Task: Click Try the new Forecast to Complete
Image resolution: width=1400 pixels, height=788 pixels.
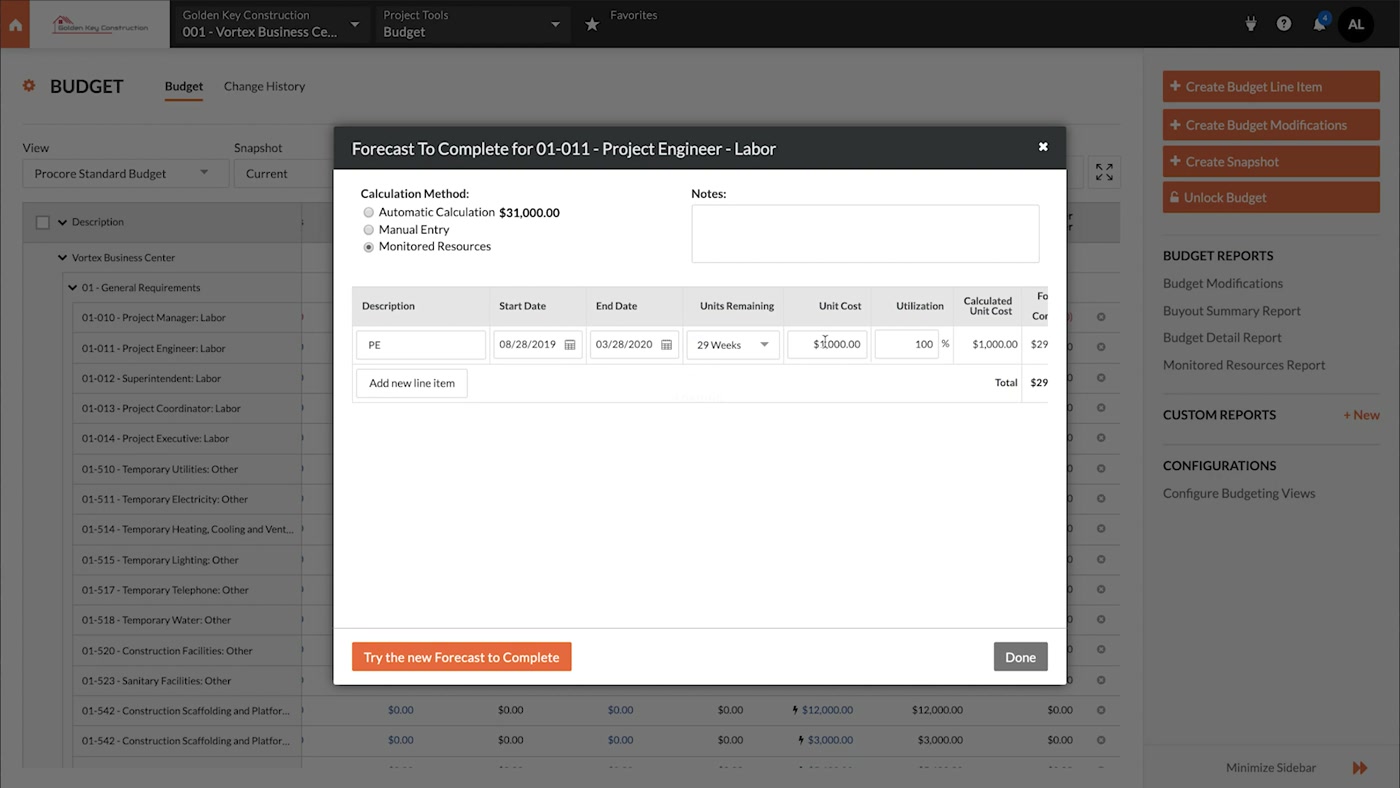Action: 462,657
